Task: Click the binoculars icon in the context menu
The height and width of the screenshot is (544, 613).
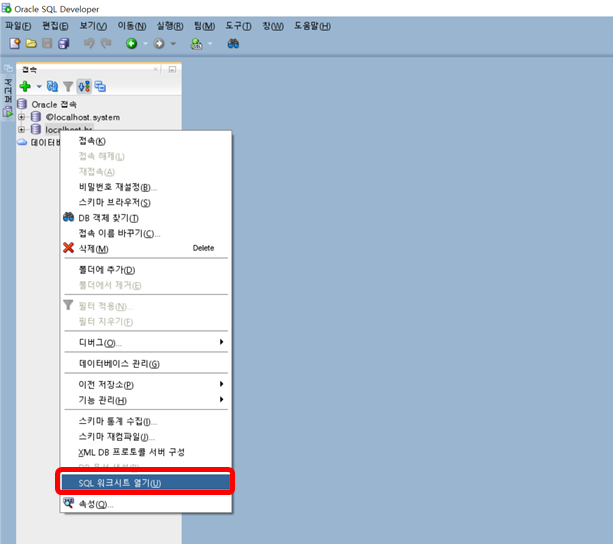Action: 68,217
